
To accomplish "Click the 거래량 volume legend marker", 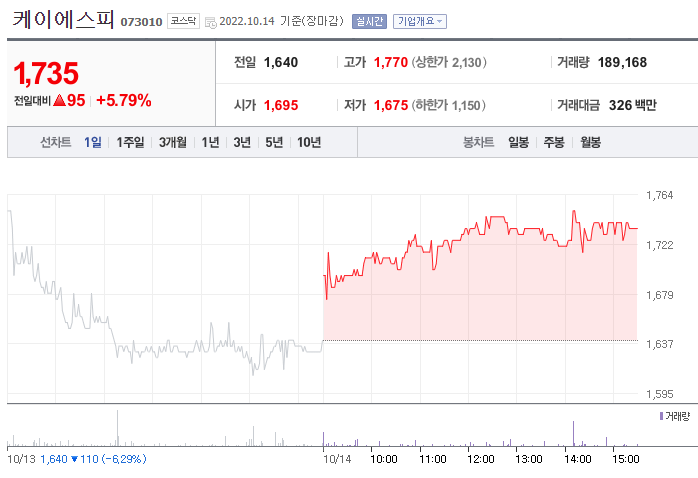I will (661, 416).
